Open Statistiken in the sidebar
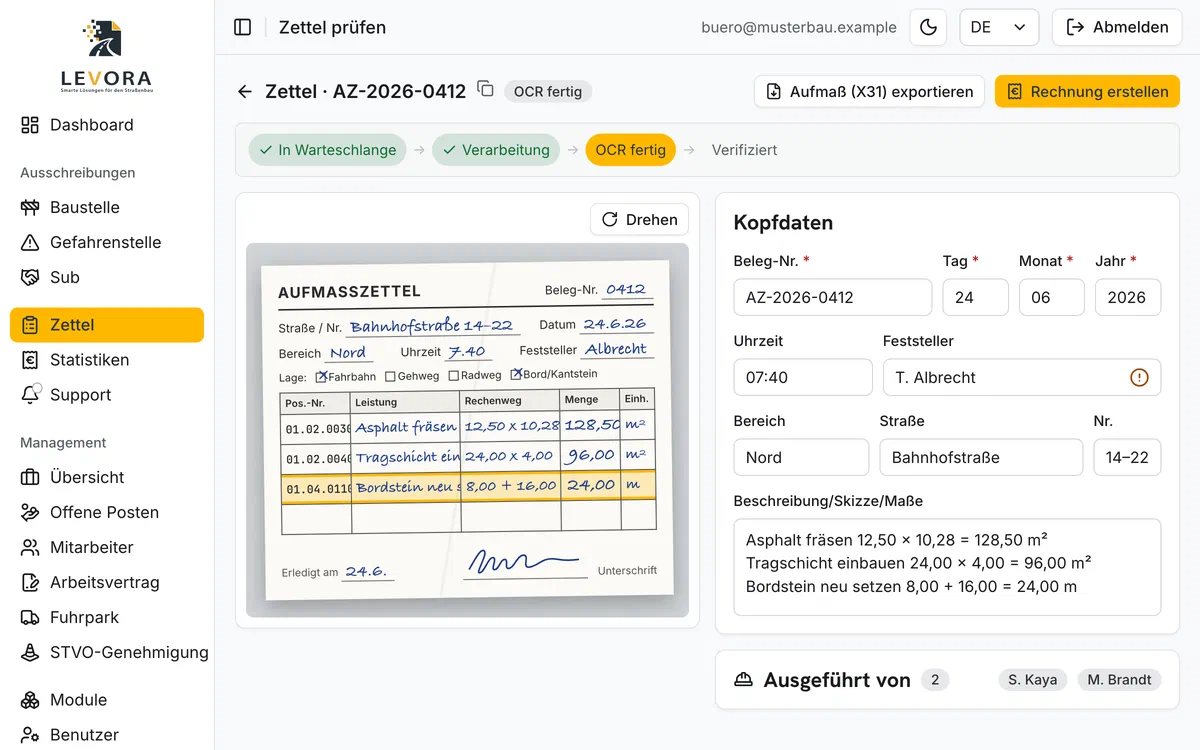1200x750 pixels. pos(107,360)
